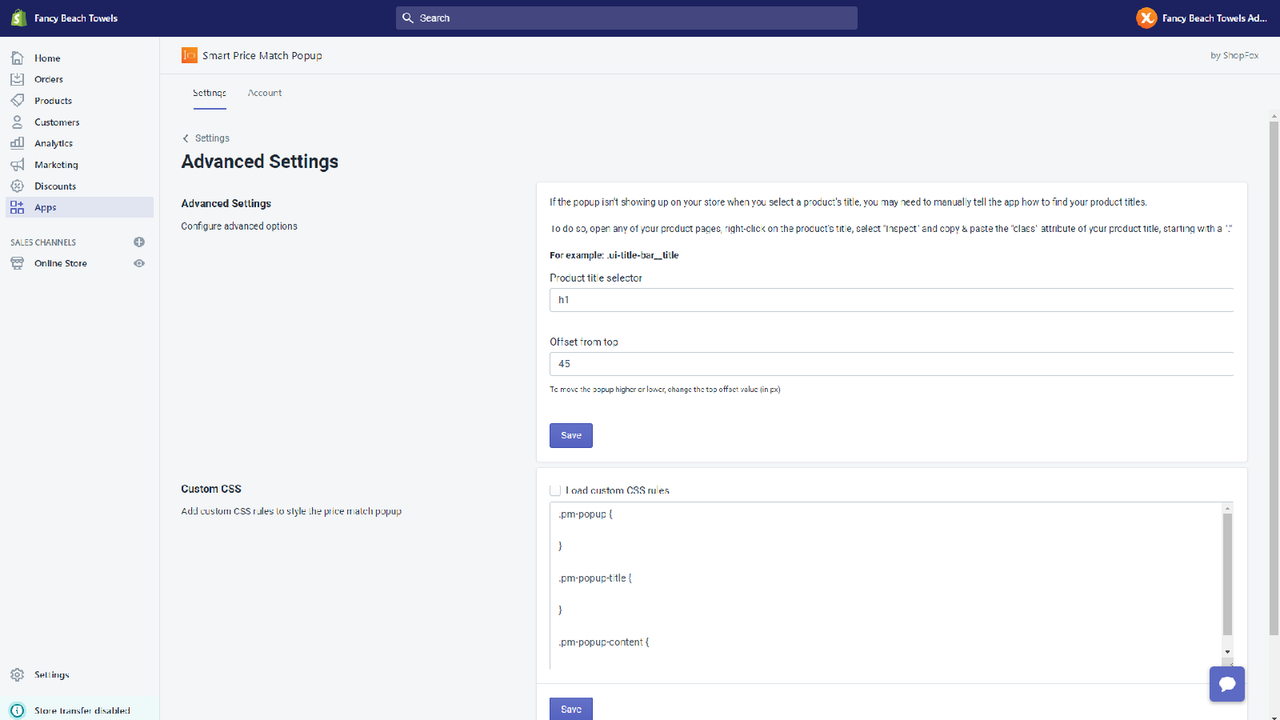Open Home in the sidebar
The image size is (1280, 720).
tap(47, 57)
